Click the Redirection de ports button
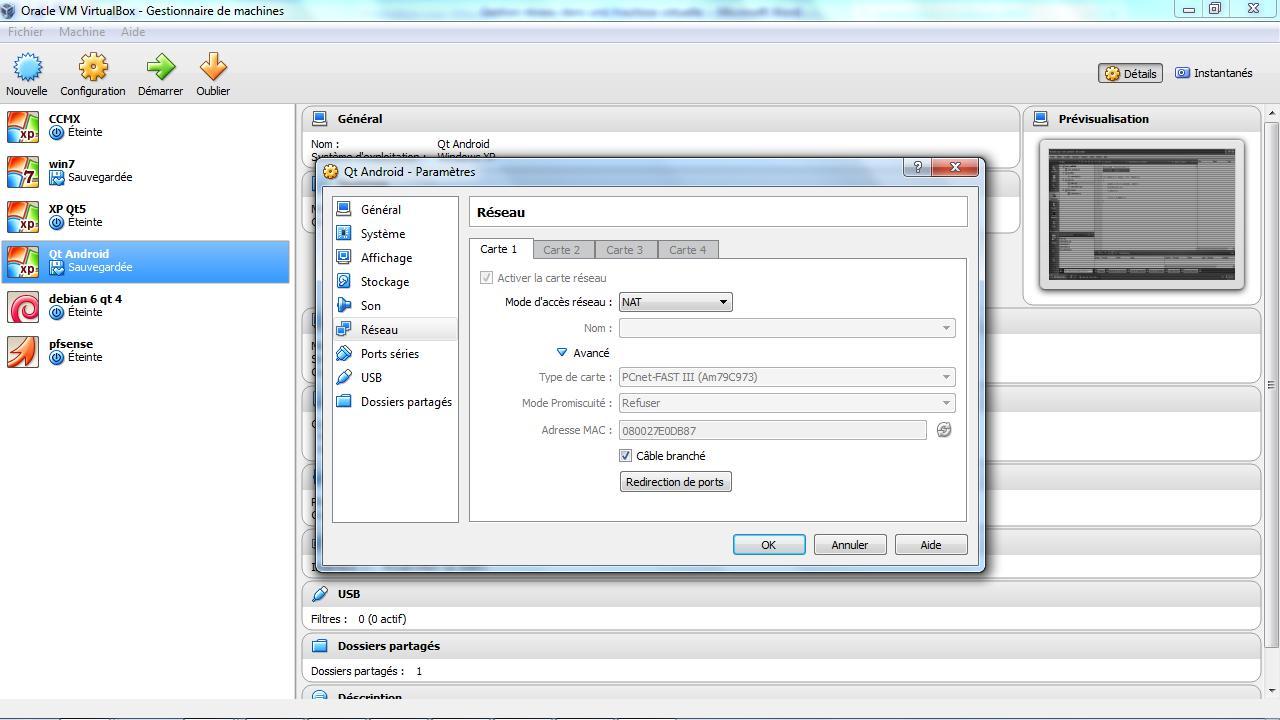 click(x=675, y=482)
